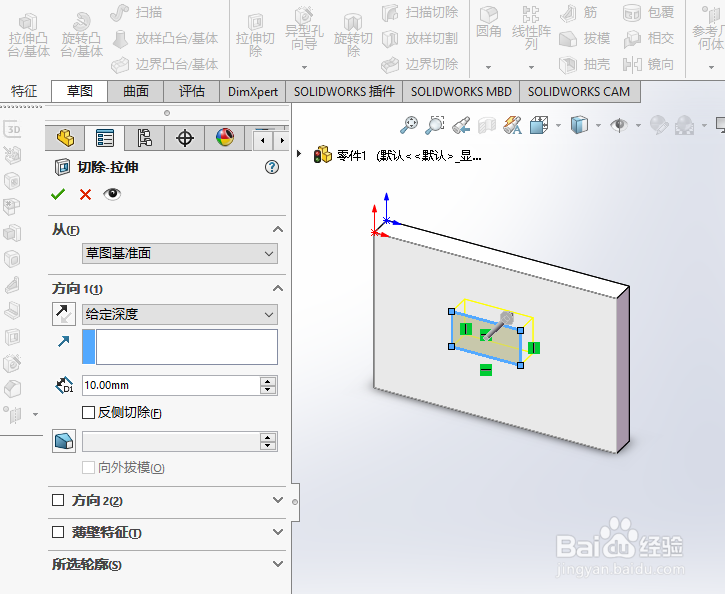This screenshot has height=594, width=725.
Task: Select the Swept Cut (扫描切除) tool
Action: 420,12
